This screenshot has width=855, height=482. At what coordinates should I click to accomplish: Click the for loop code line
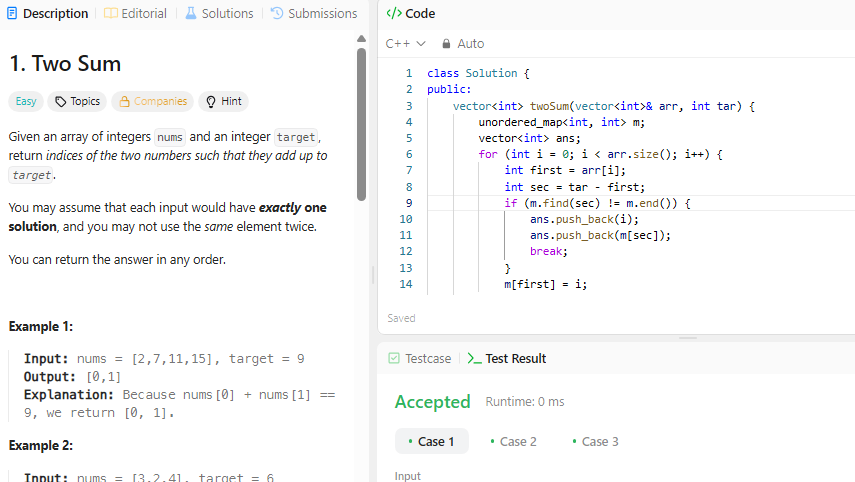click(x=600, y=154)
